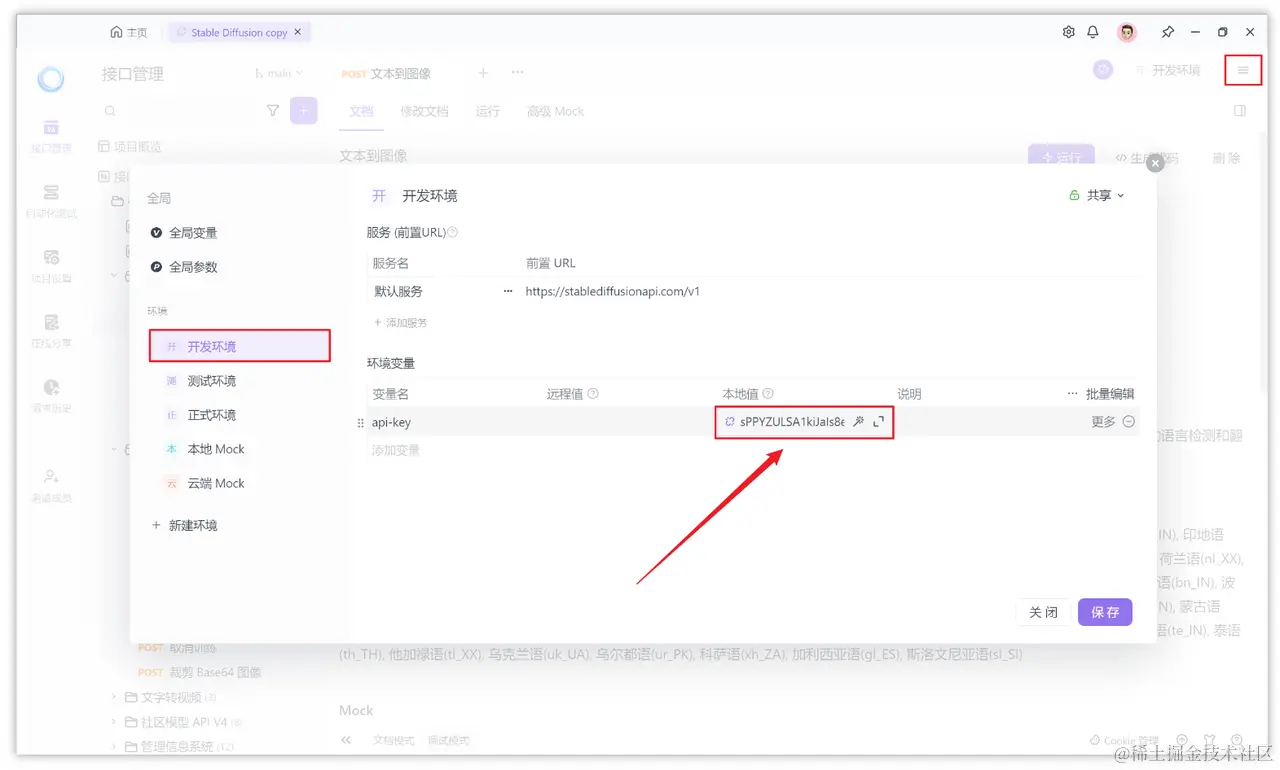This screenshot has width=1280, height=770.
Task: Select 本地 Mock in the environment list
Action: [x=216, y=449]
